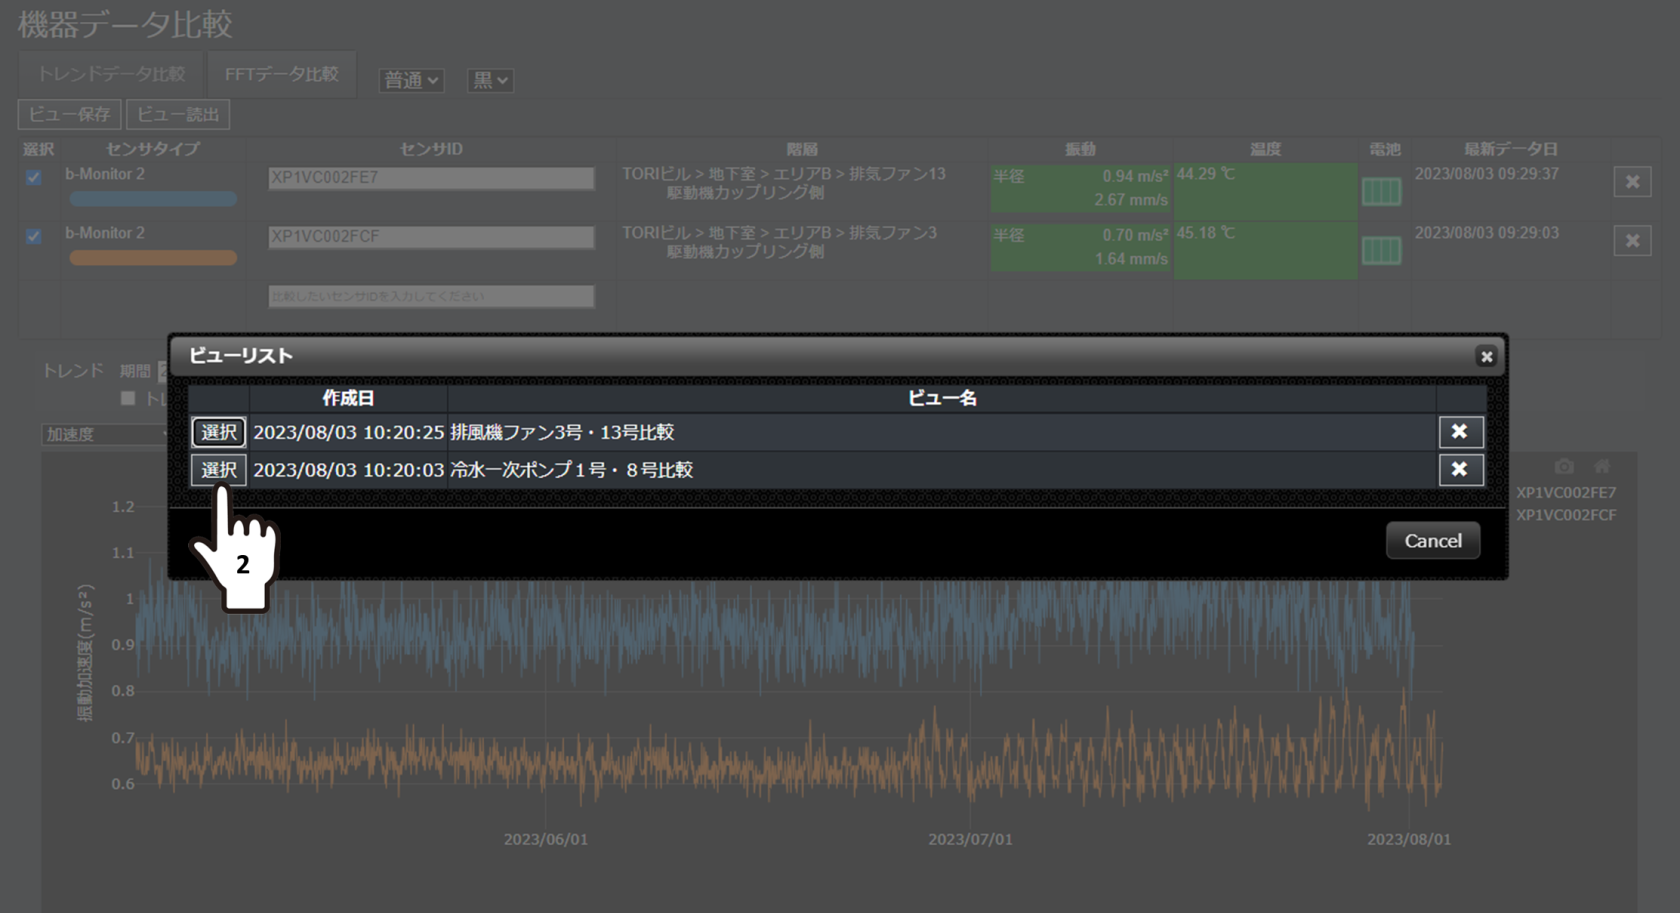Screen dimensions: 1680x913
Task: Click the ビュー保存 button
Action: tap(69, 114)
